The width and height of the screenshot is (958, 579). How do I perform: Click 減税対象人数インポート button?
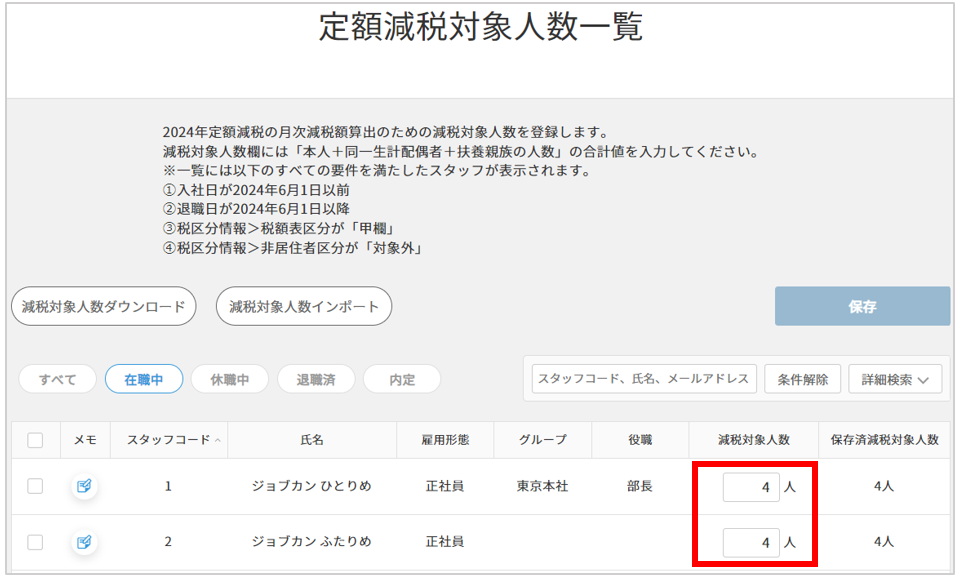click(x=304, y=306)
